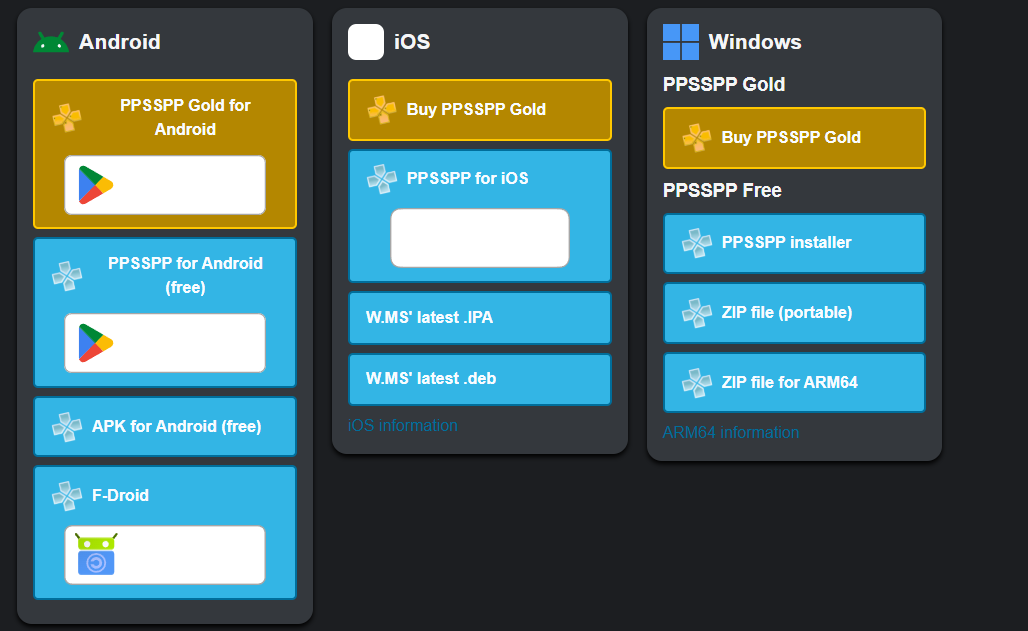The image size is (1028, 631).
Task: Click gold PPSSPP icon in Android Gold card
Action: (x=67, y=117)
